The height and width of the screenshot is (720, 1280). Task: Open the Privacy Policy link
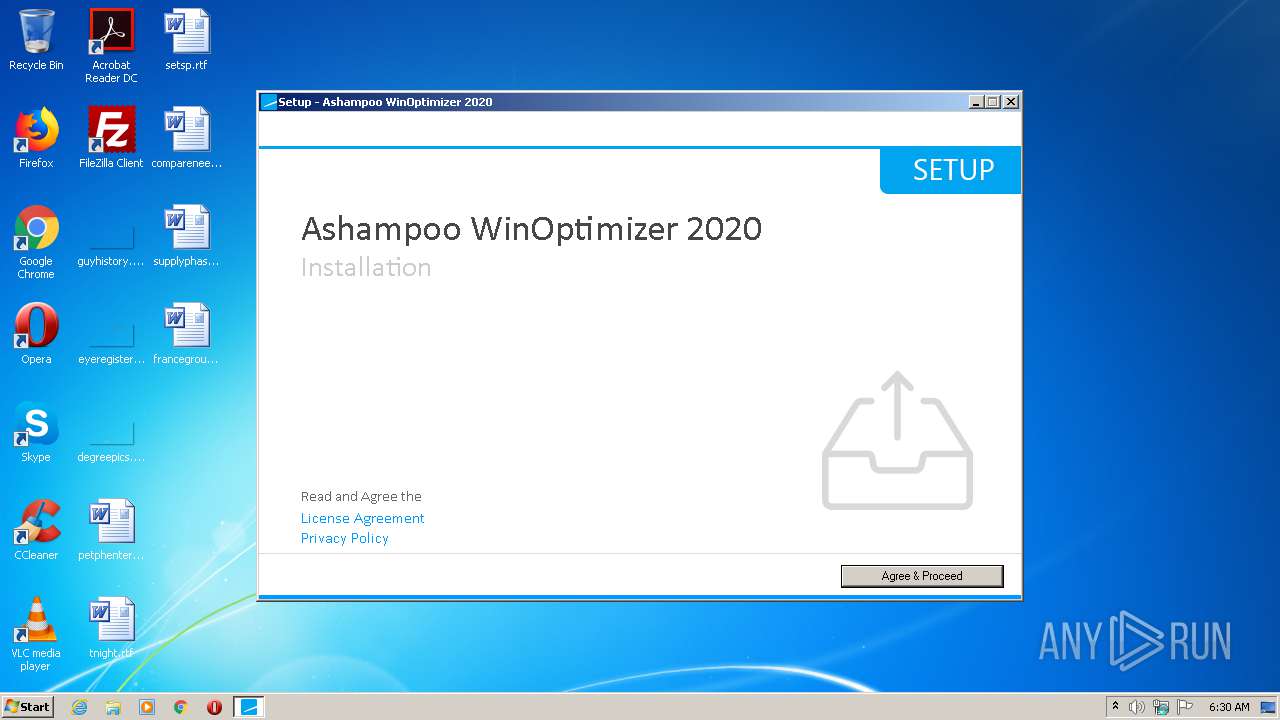tap(345, 538)
